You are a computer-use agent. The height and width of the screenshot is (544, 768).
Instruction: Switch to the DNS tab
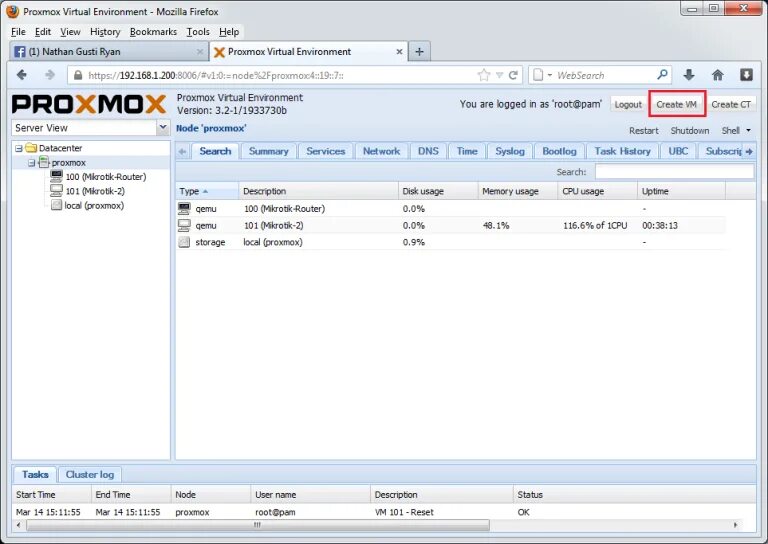pos(428,151)
